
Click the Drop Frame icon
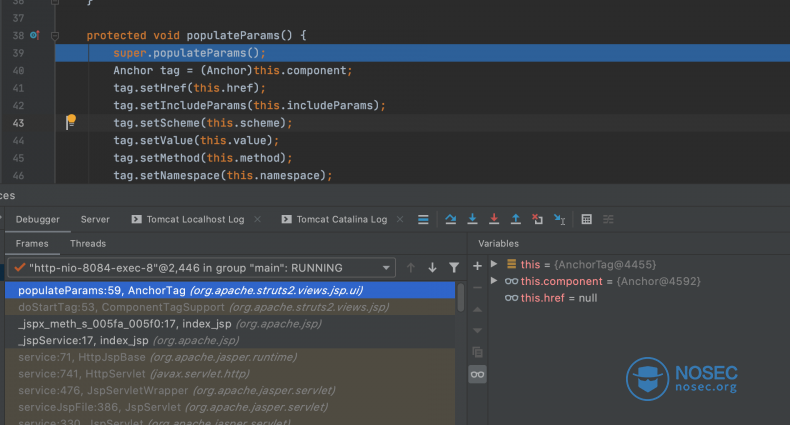click(537, 219)
